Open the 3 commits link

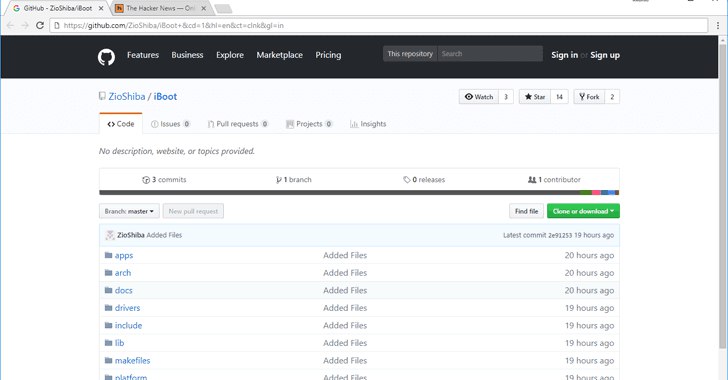click(x=164, y=180)
